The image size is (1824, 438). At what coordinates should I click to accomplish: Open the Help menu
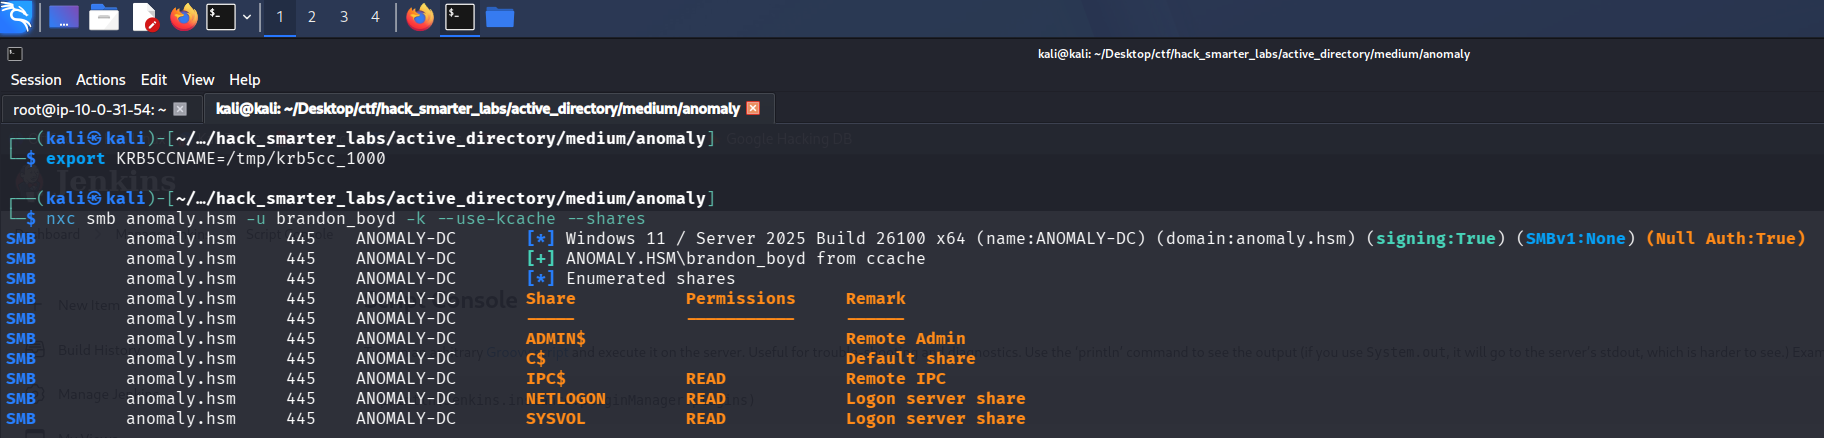click(245, 80)
